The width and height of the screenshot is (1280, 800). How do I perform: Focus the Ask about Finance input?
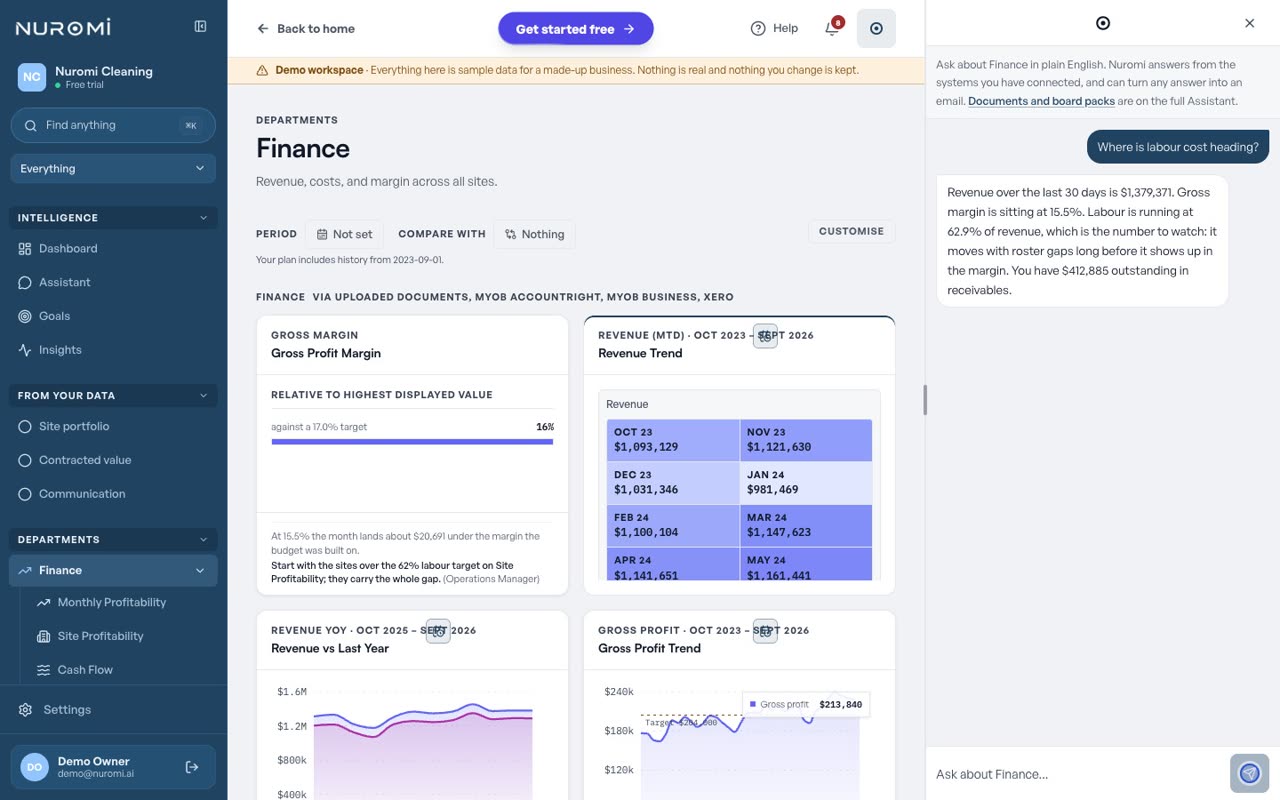click(x=1078, y=774)
